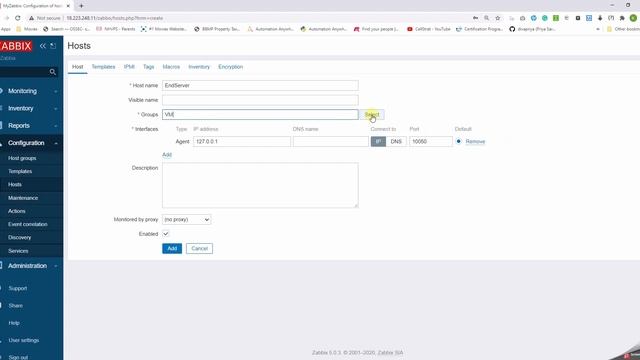Switch to the IPMI tab
The width and height of the screenshot is (640, 360).
129,67
